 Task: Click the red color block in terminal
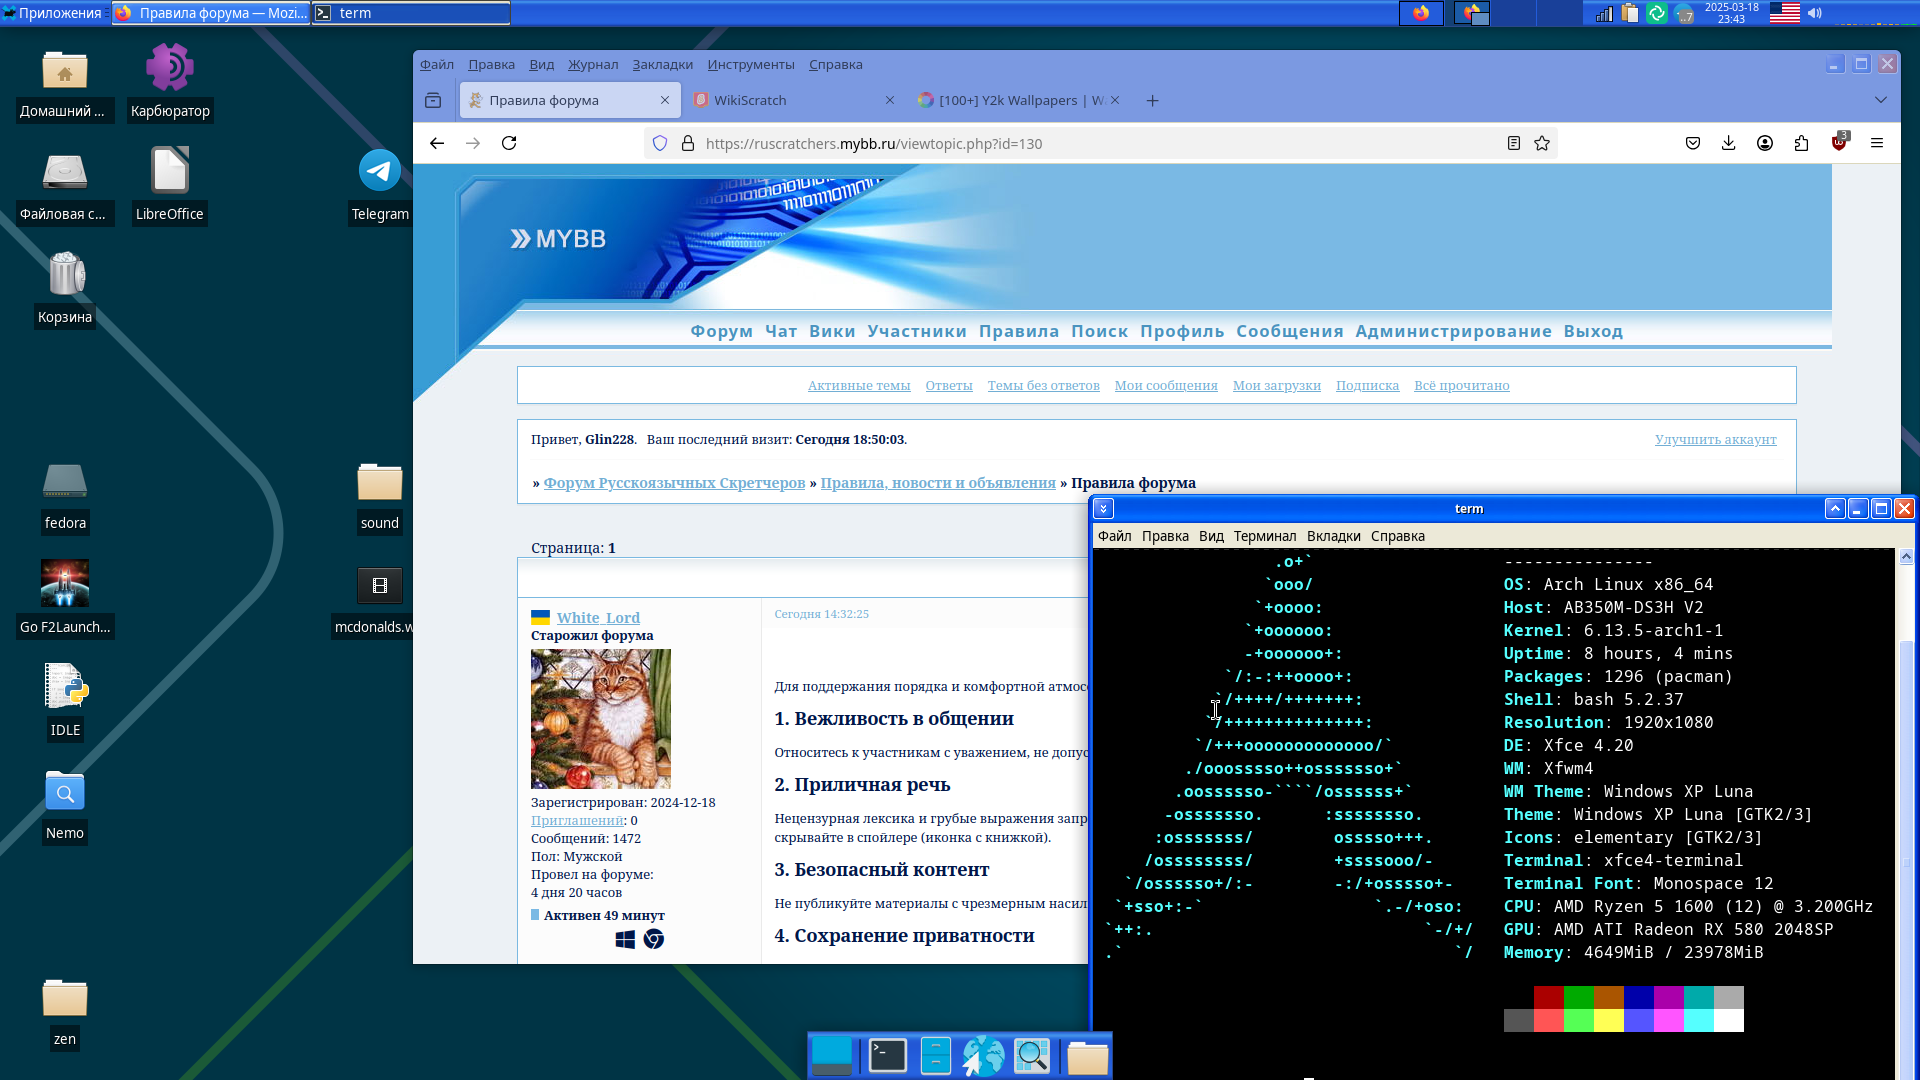(x=1548, y=996)
